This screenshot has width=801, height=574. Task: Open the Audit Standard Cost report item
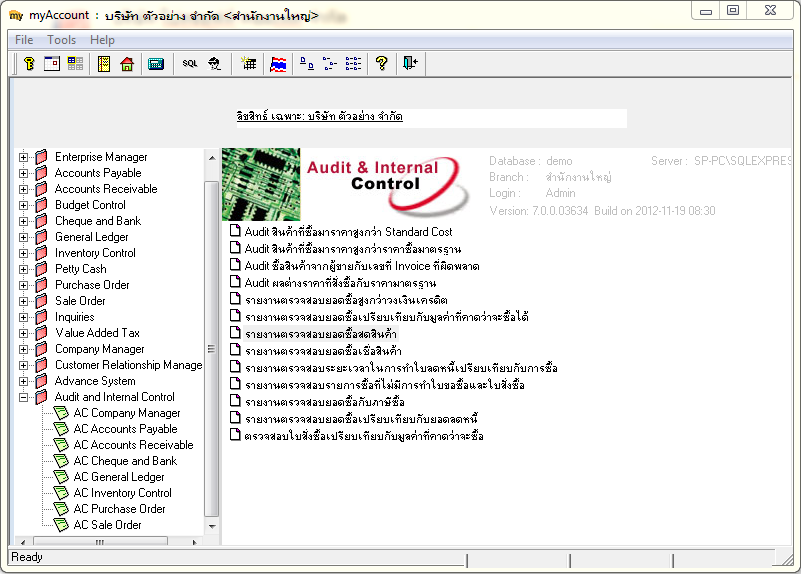[x=348, y=232]
